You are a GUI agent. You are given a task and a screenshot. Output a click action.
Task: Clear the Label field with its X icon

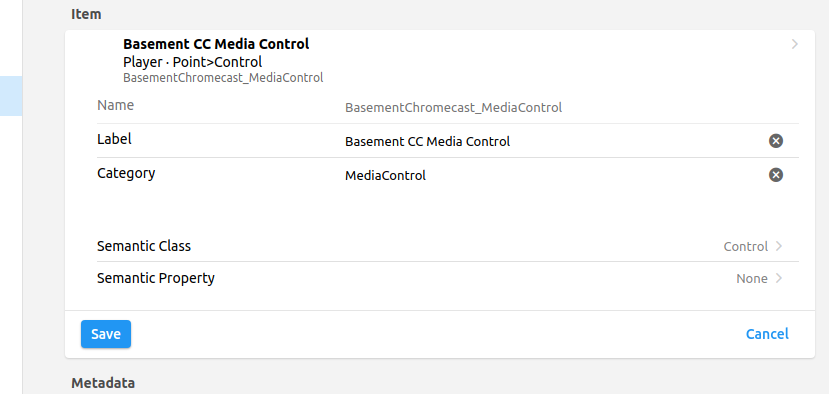click(776, 141)
